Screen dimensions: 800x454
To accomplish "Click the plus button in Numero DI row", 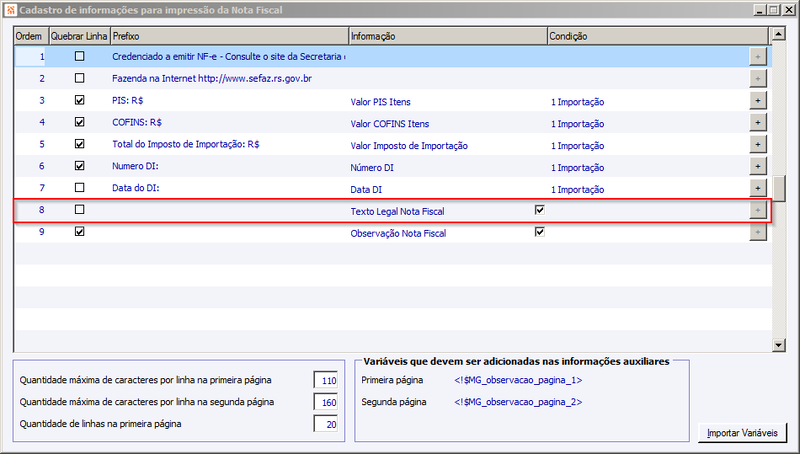I will click(x=758, y=166).
